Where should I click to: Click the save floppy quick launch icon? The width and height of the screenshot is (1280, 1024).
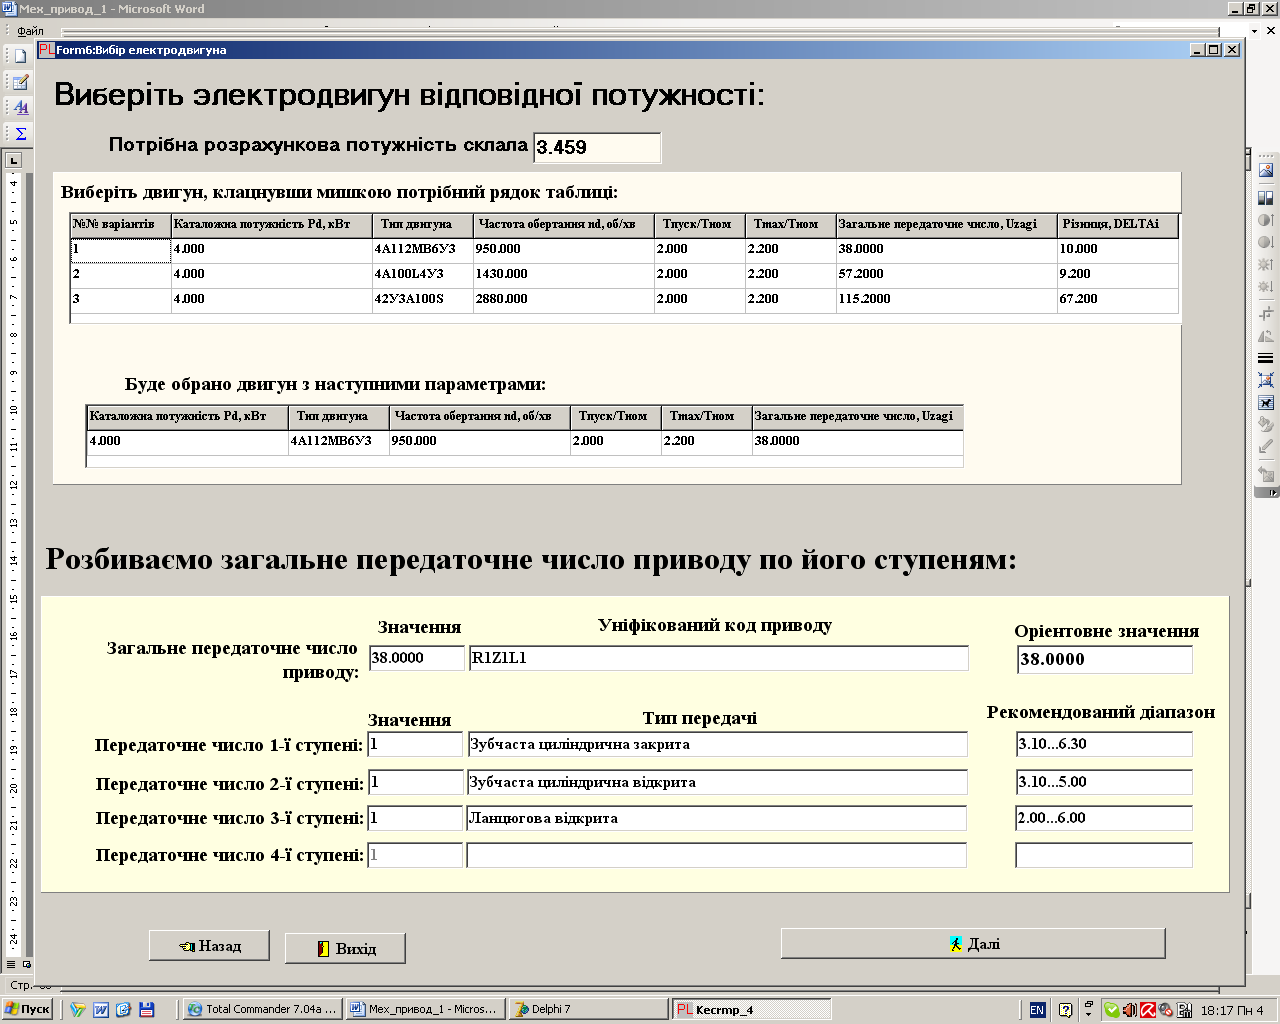(x=147, y=1010)
